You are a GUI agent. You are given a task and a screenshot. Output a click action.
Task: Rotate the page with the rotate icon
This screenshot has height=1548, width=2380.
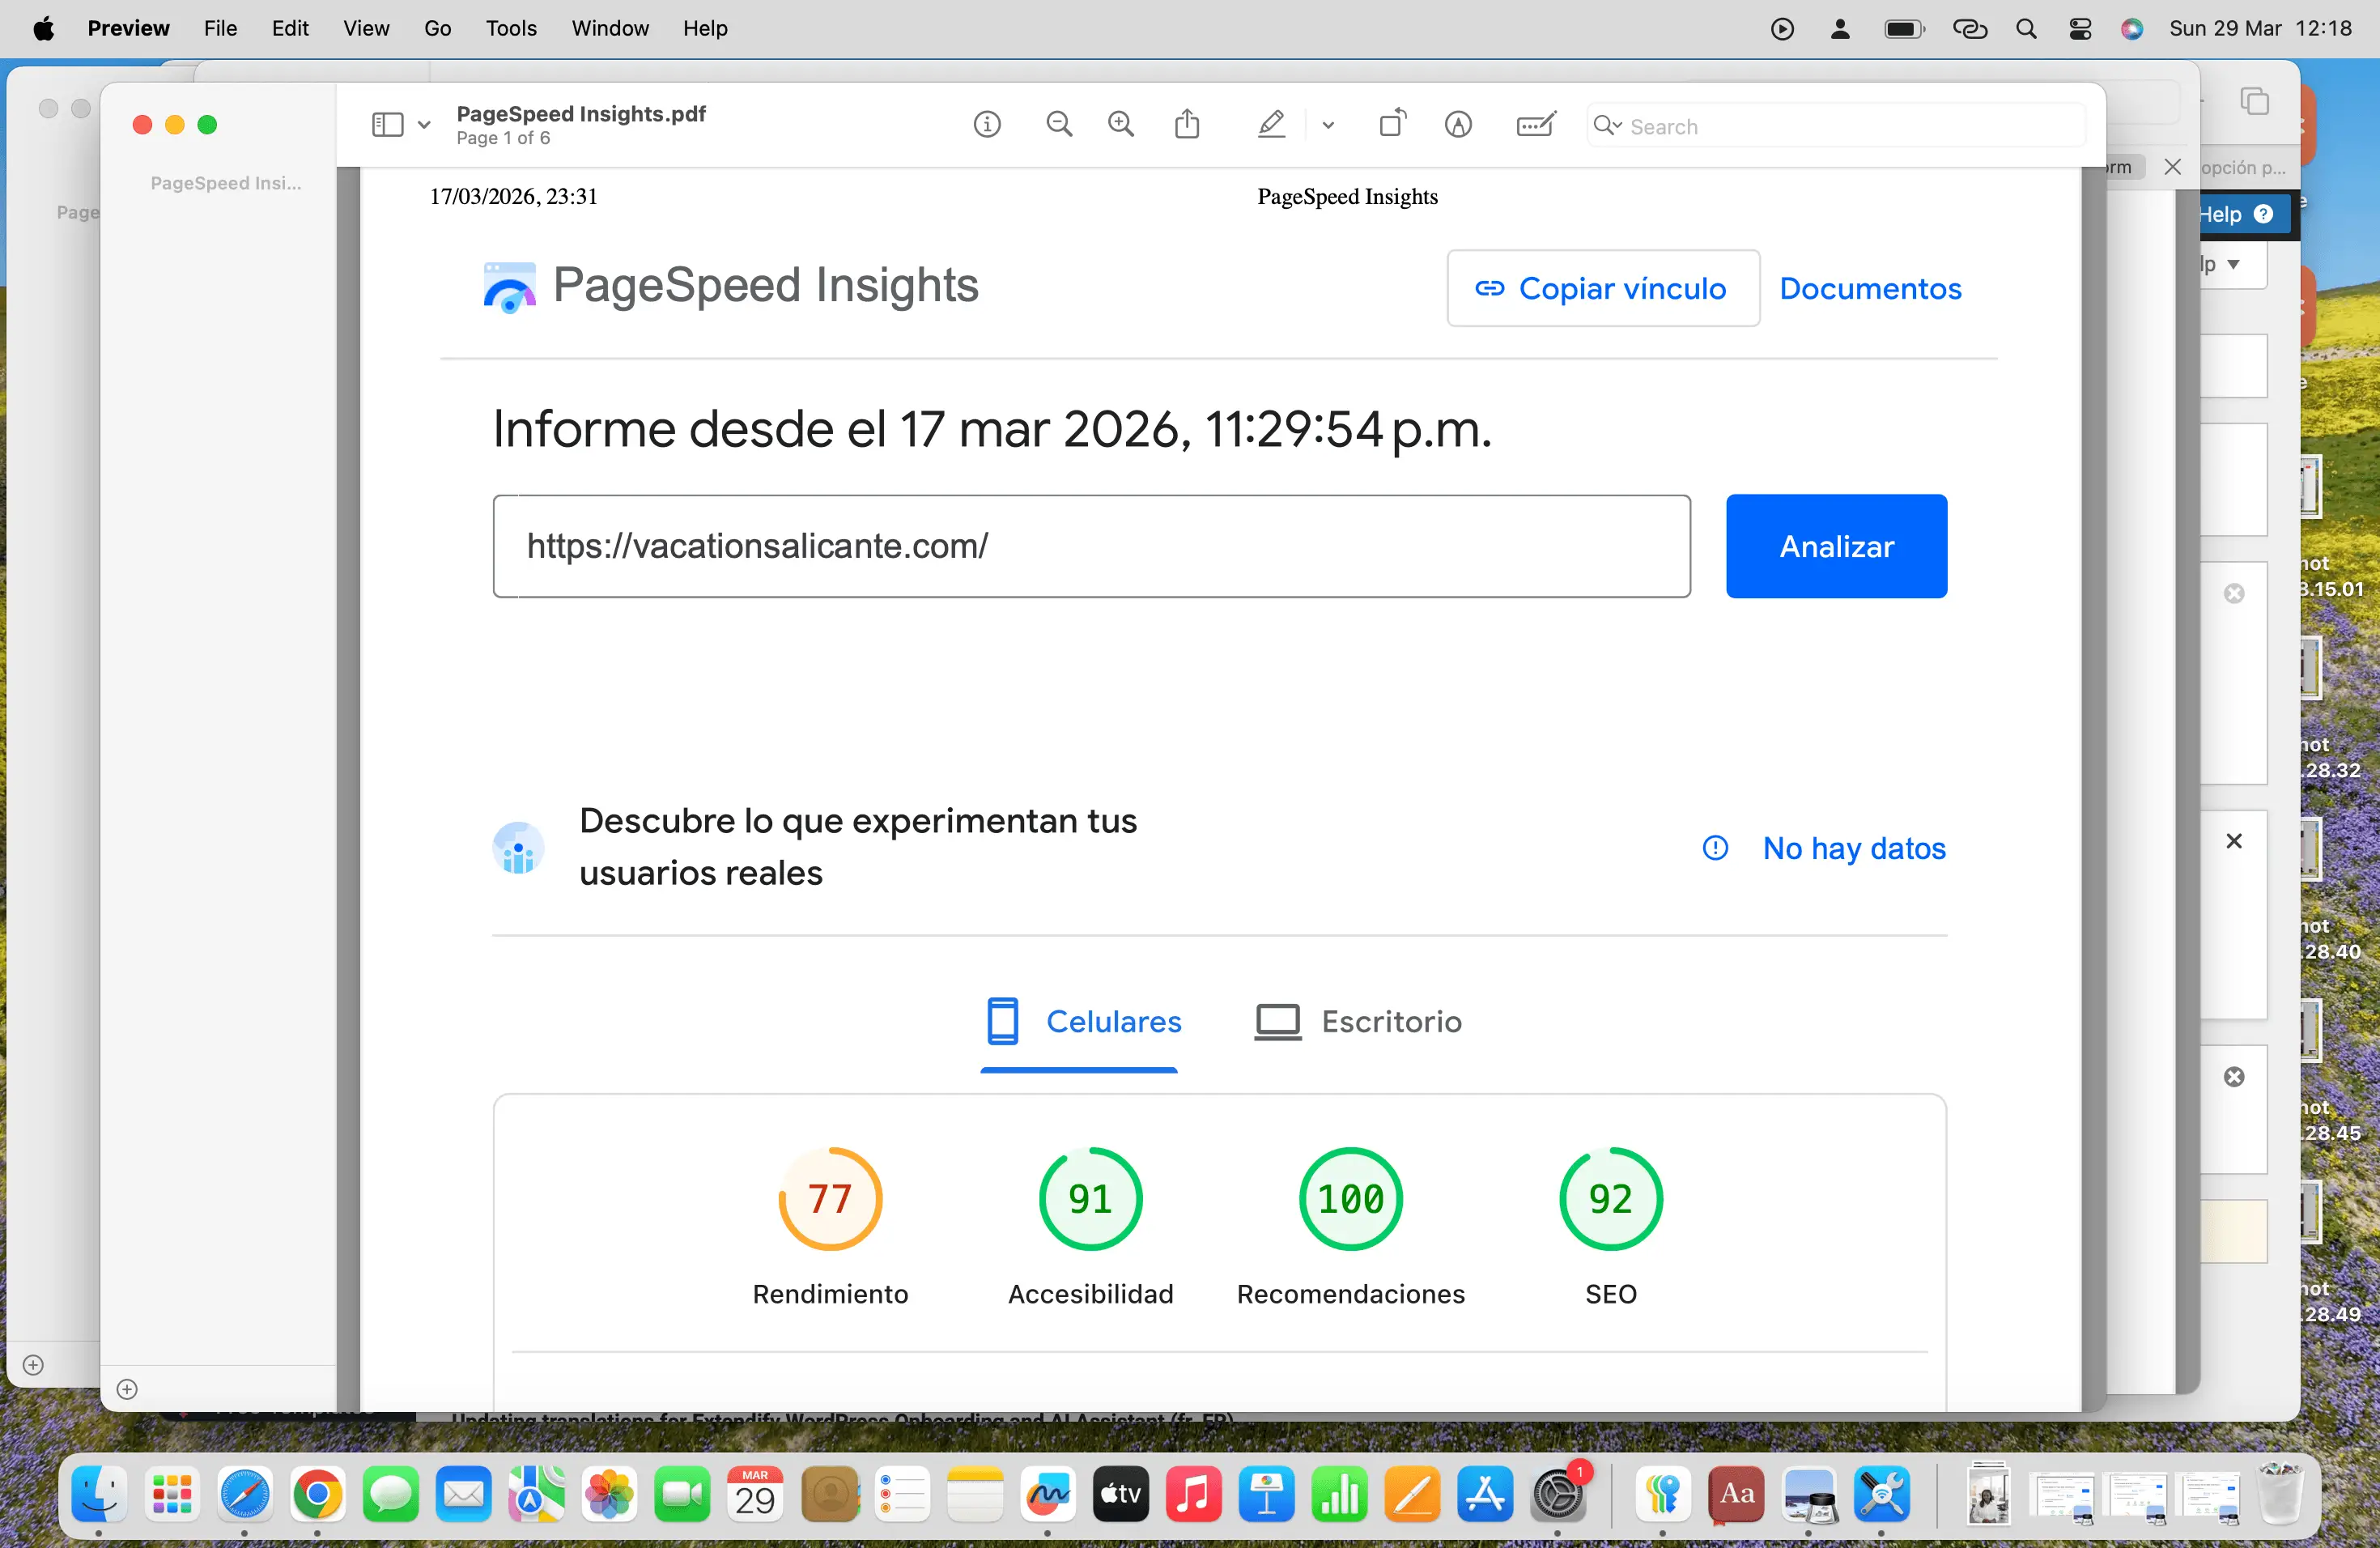tap(1393, 124)
